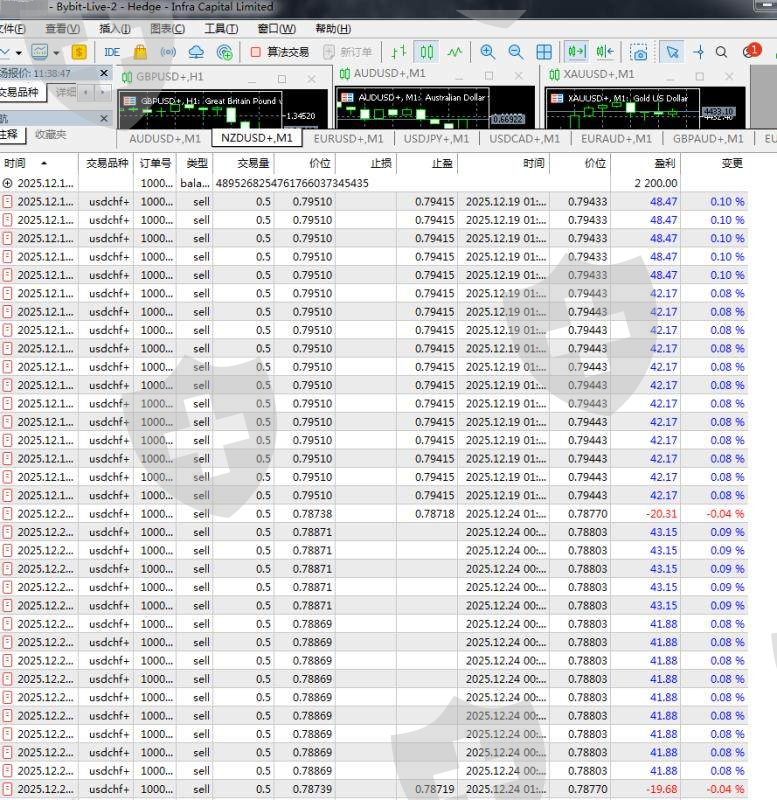Image resolution: width=777 pixels, height=800 pixels.
Task: Open the 插入(I) menu
Action: click(x=114, y=29)
